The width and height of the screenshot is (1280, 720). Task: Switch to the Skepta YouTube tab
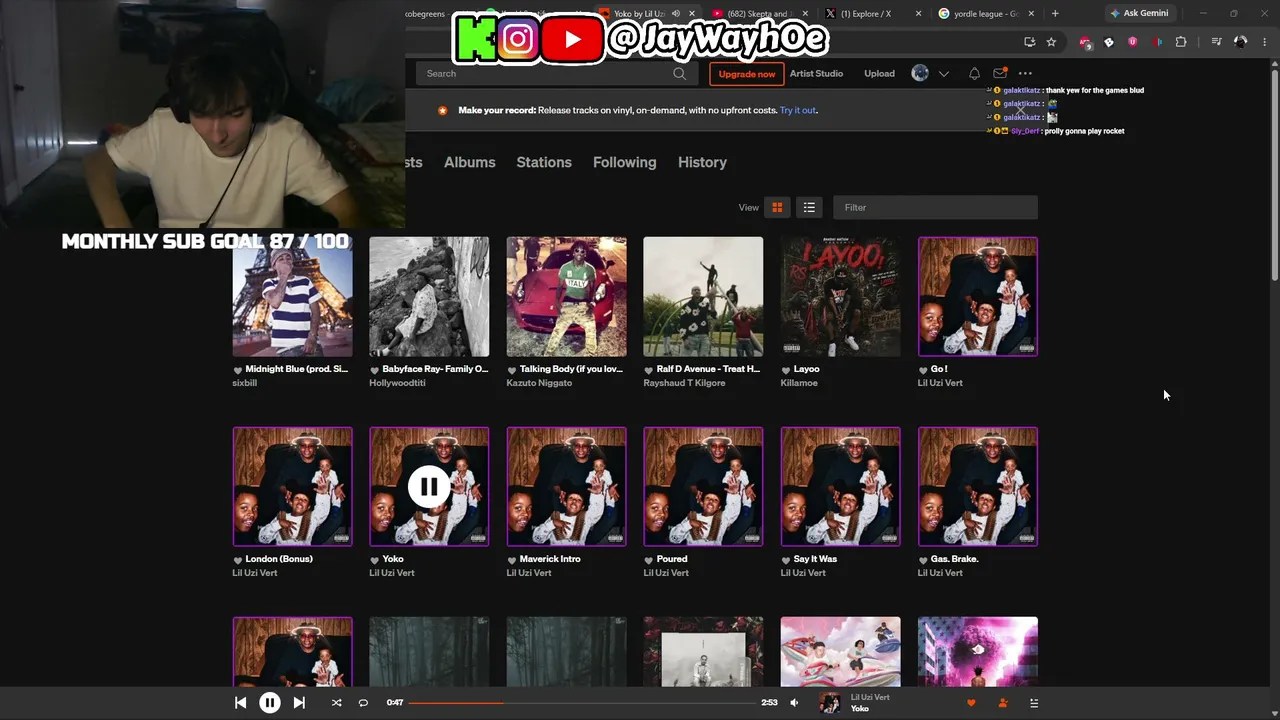[761, 14]
